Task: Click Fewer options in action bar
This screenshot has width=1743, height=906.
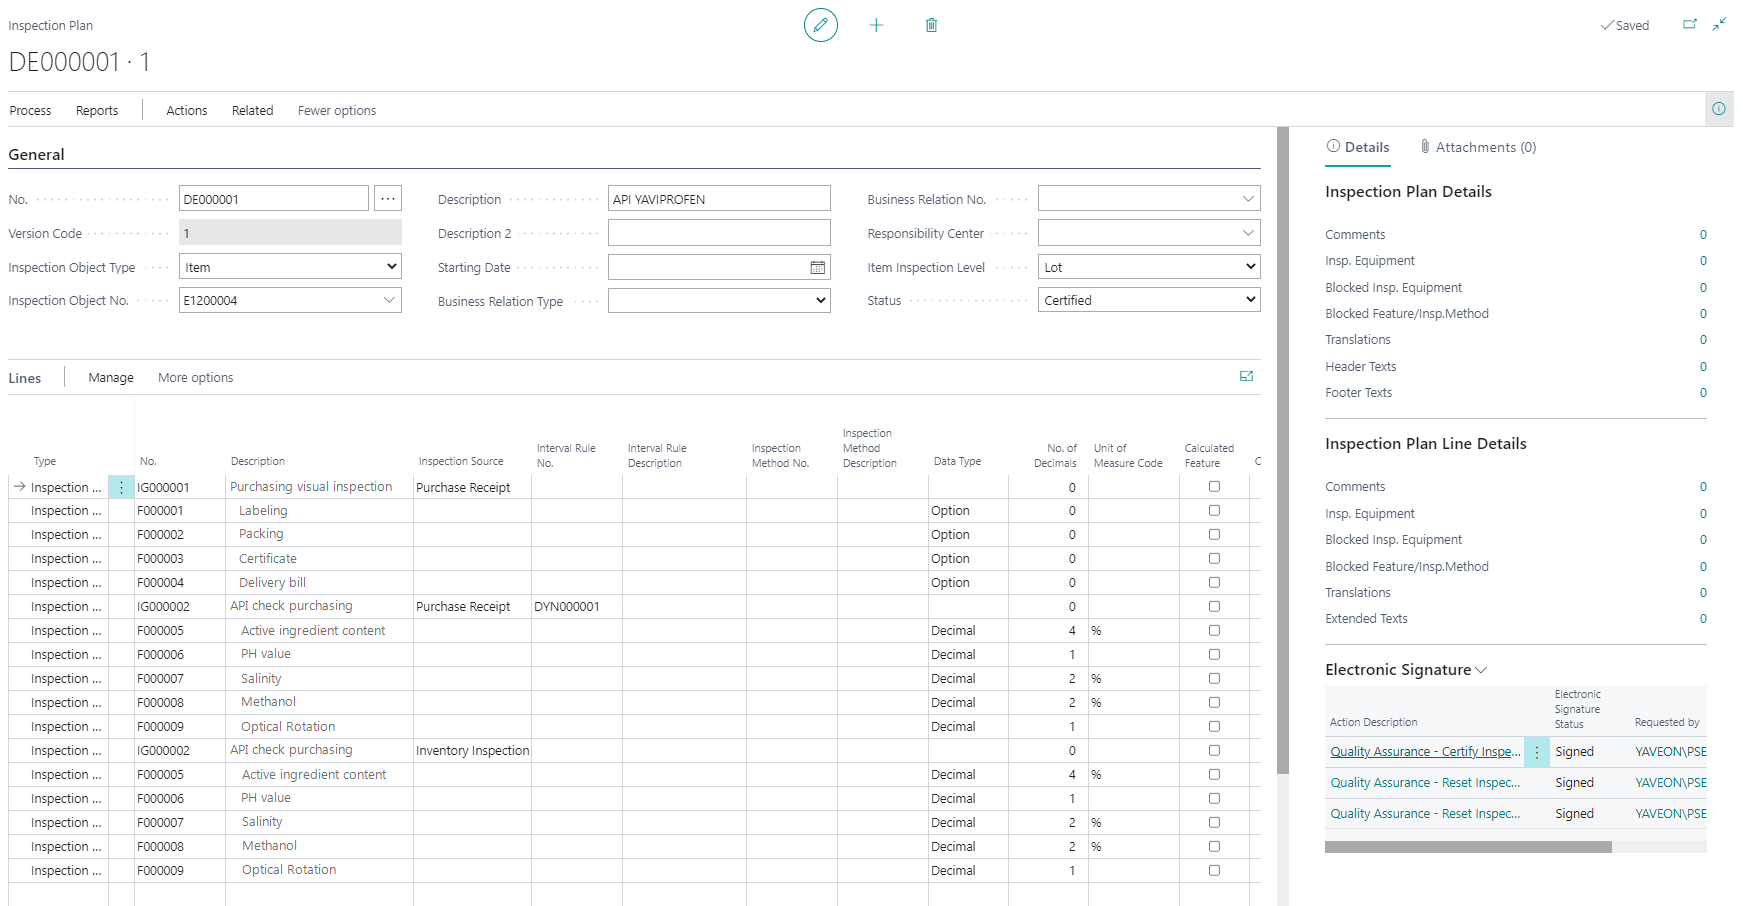Action: pyautogui.click(x=337, y=111)
